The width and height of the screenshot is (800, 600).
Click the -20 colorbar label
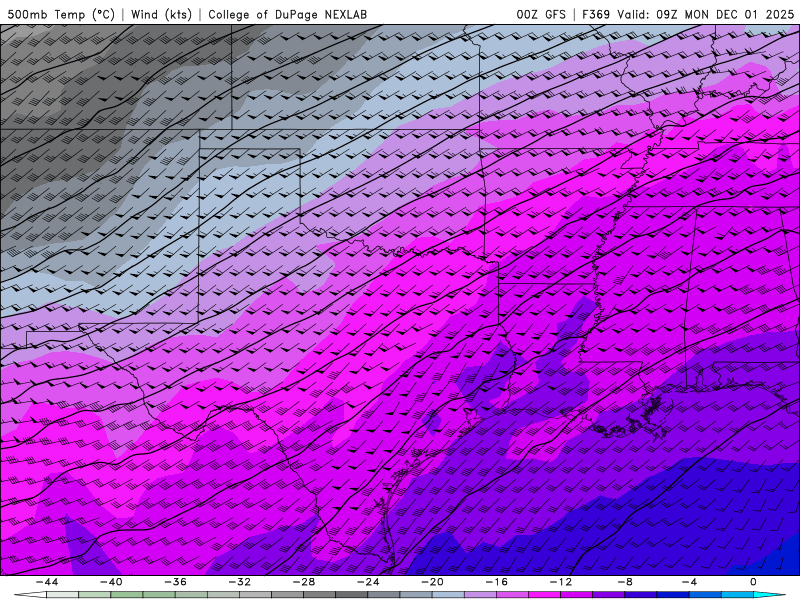(432, 582)
